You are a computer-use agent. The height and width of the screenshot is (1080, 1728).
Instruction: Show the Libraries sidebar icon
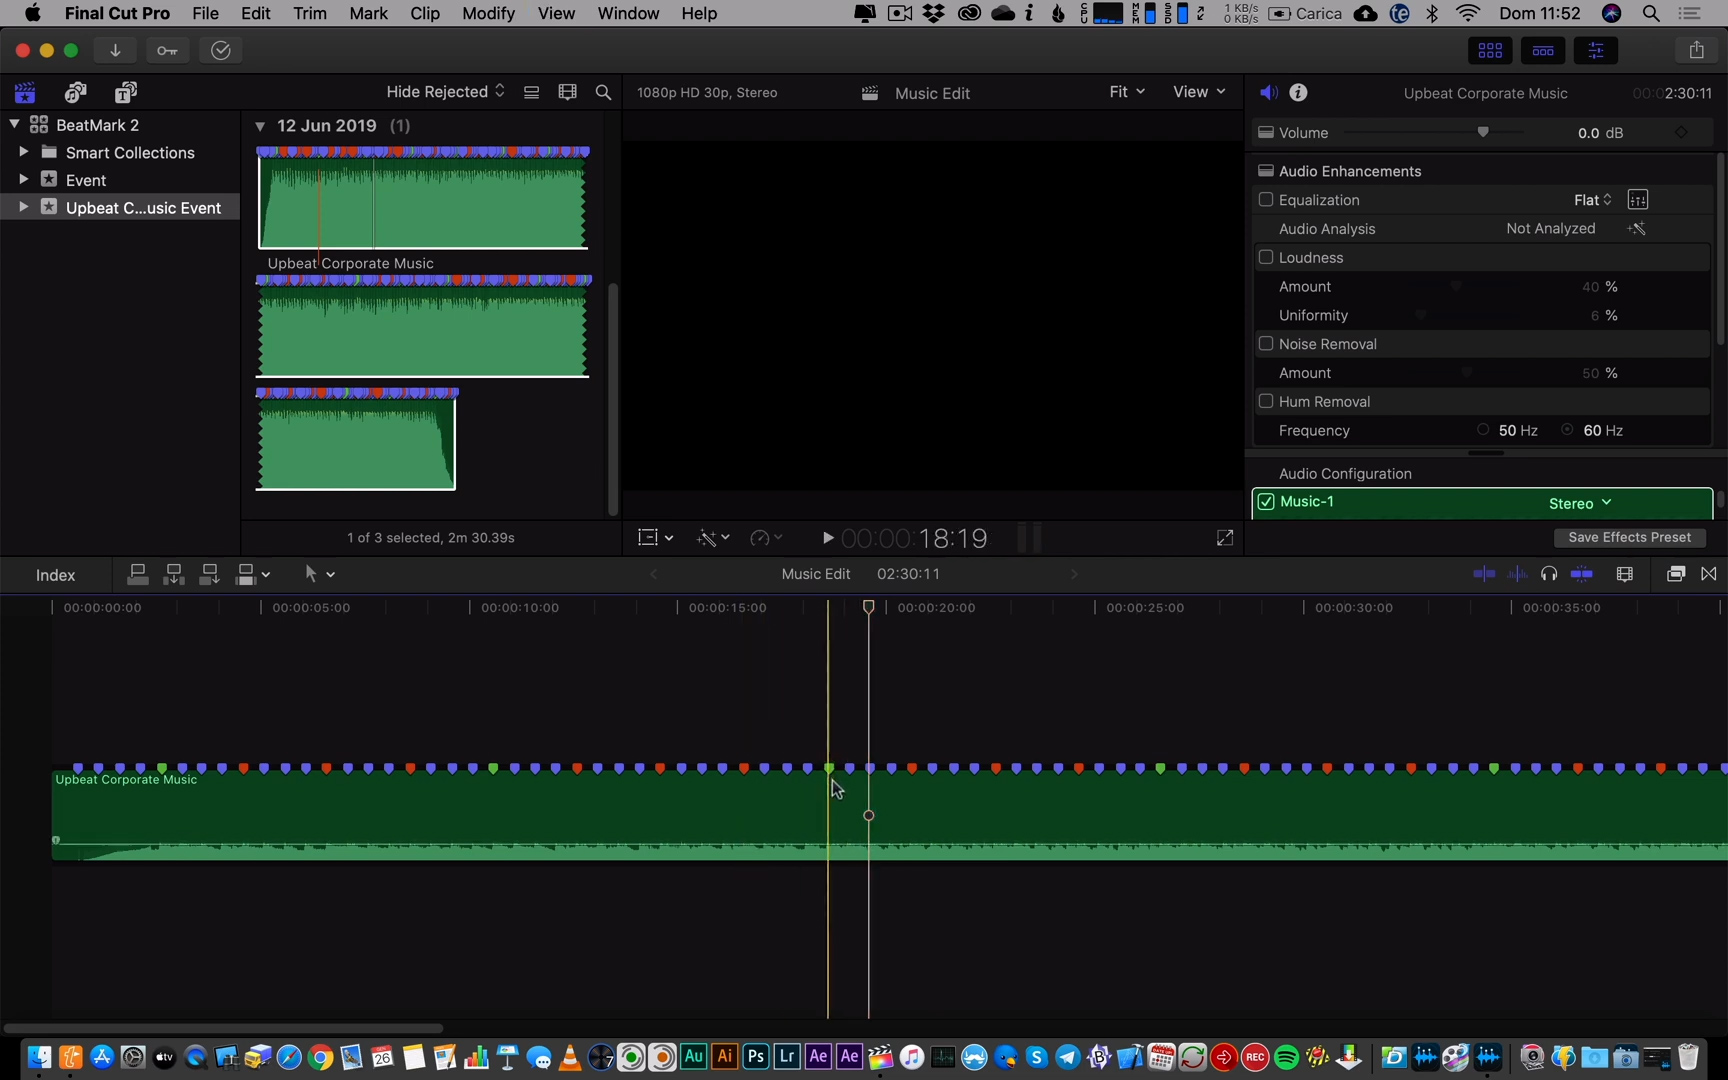(25, 93)
